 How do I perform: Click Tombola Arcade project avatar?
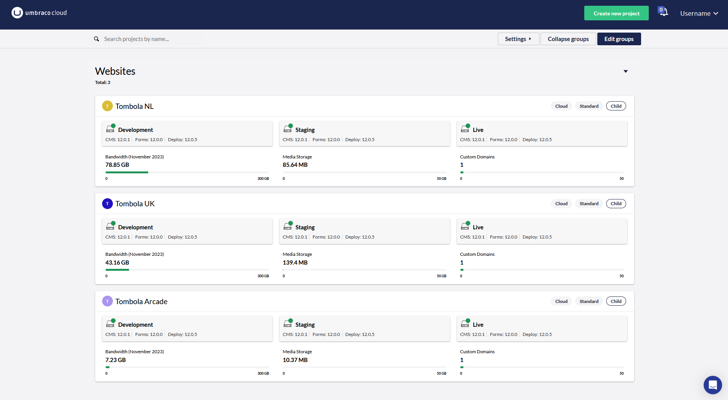click(x=107, y=301)
